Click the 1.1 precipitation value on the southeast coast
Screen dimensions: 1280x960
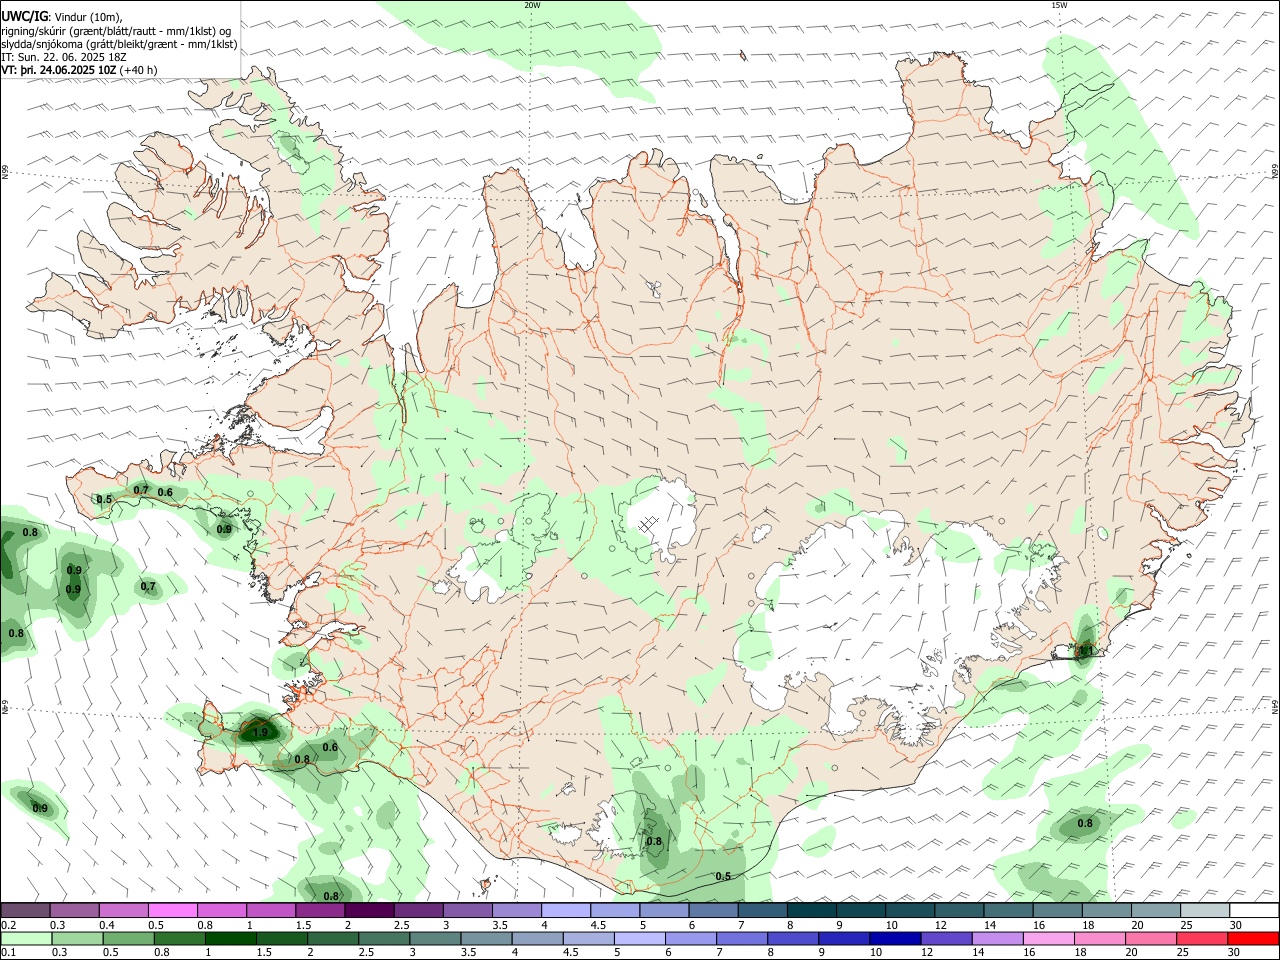click(x=1085, y=650)
